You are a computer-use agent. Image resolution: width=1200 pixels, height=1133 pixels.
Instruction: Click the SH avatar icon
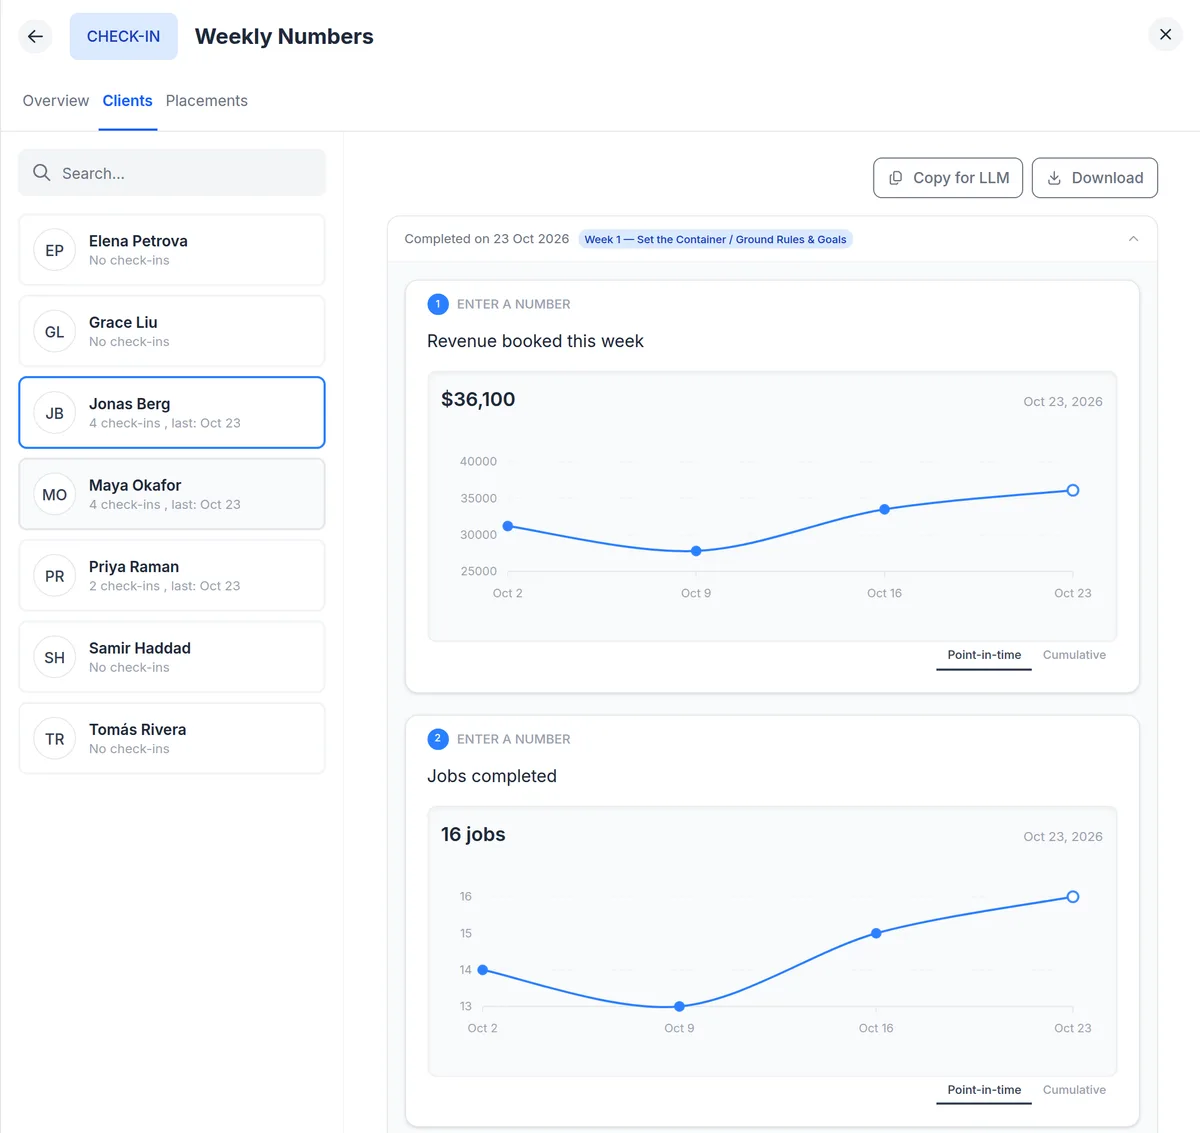click(x=55, y=657)
